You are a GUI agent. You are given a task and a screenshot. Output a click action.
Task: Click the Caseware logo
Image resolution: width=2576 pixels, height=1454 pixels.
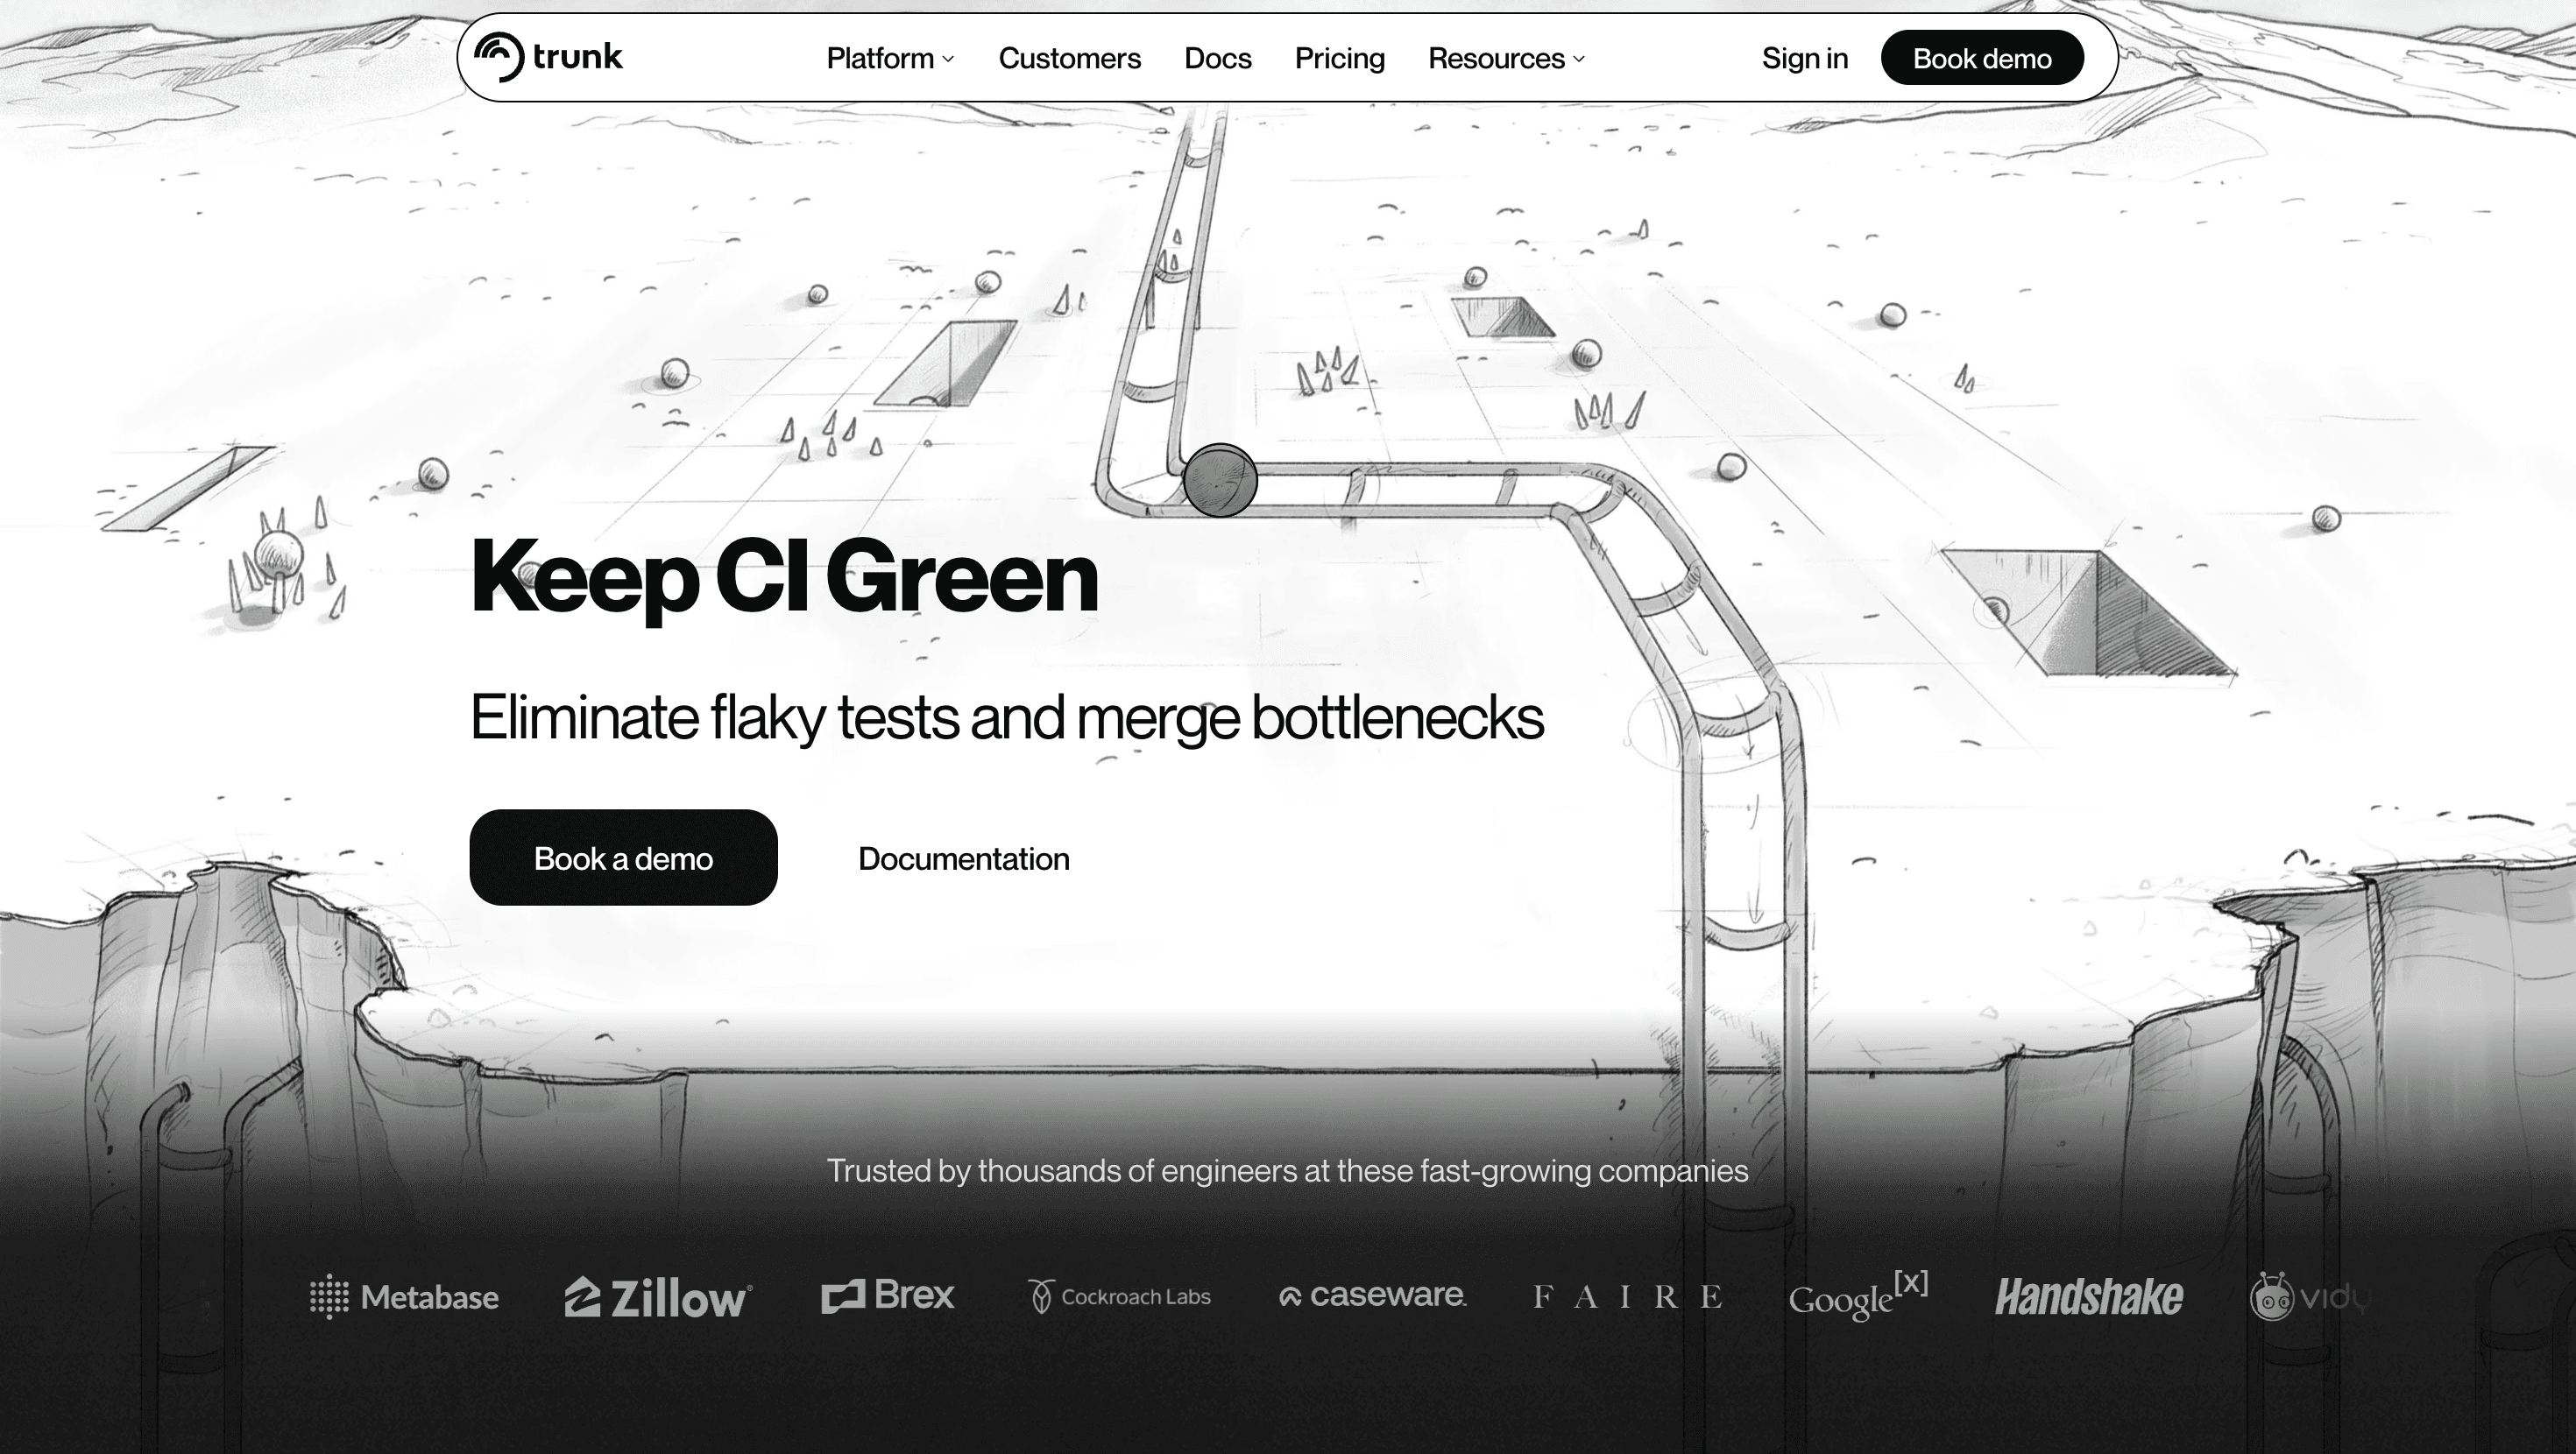click(1372, 1295)
